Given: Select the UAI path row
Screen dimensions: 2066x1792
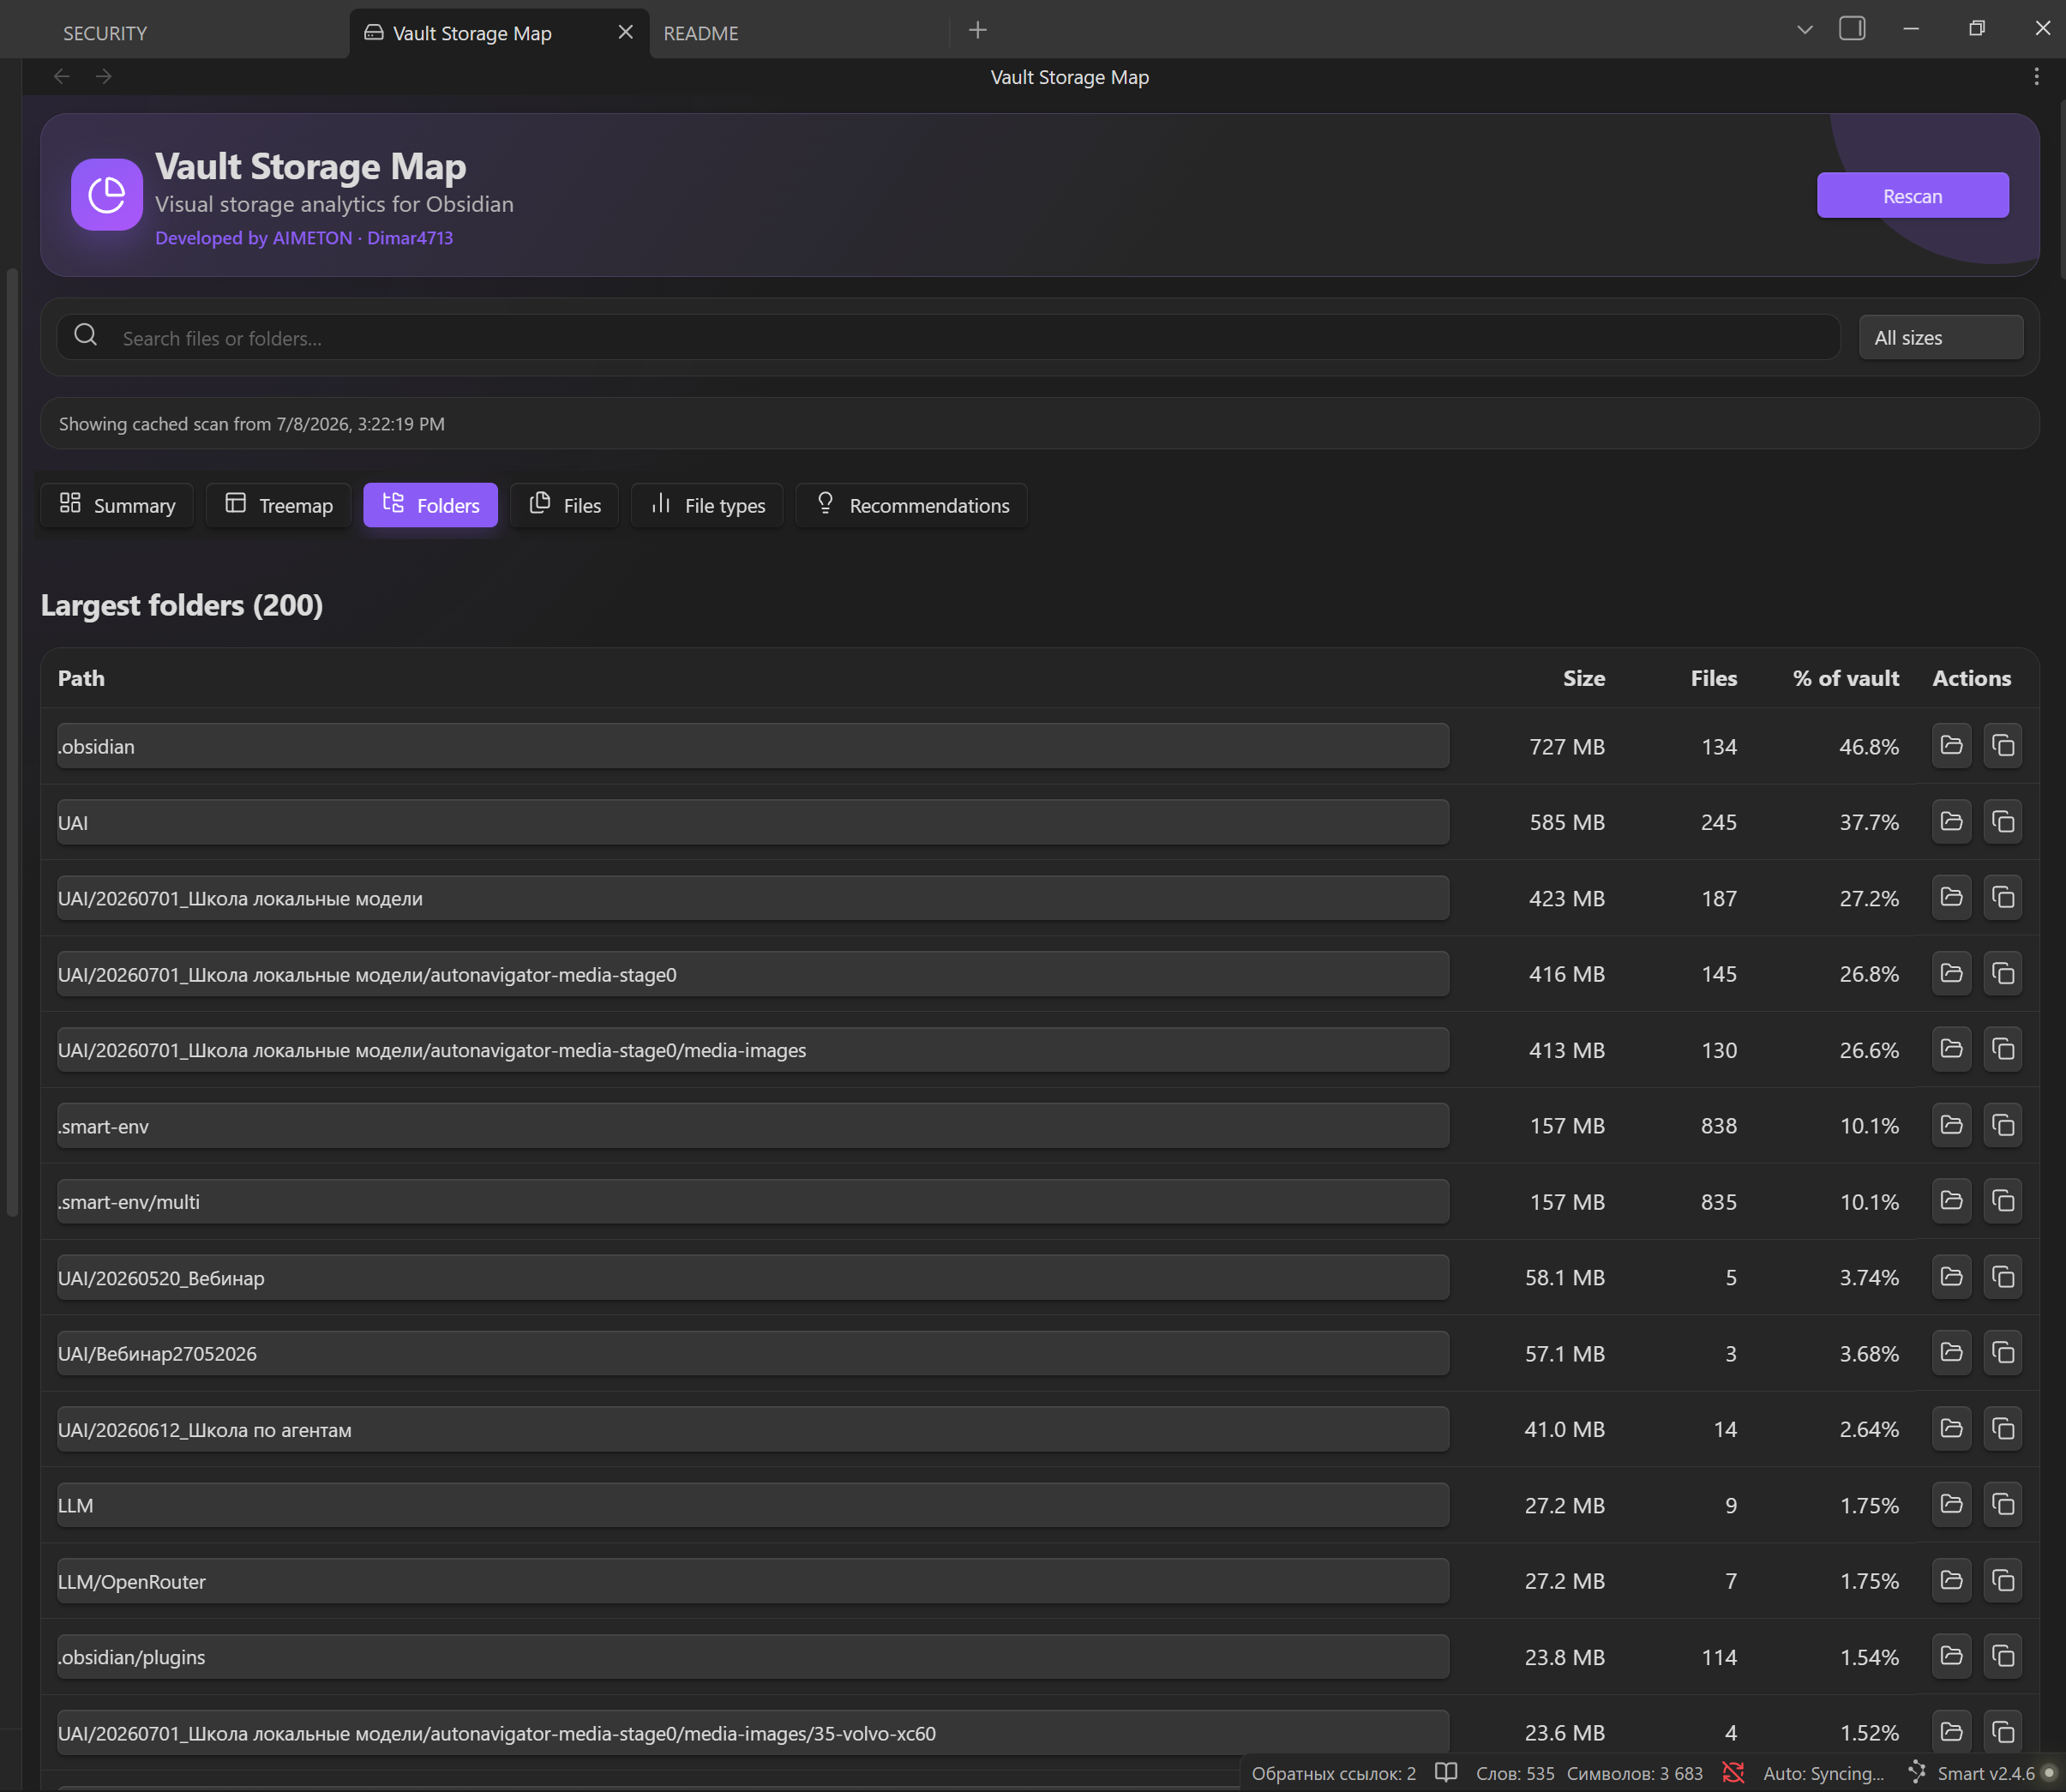Looking at the screenshot, I should [x=753, y=822].
